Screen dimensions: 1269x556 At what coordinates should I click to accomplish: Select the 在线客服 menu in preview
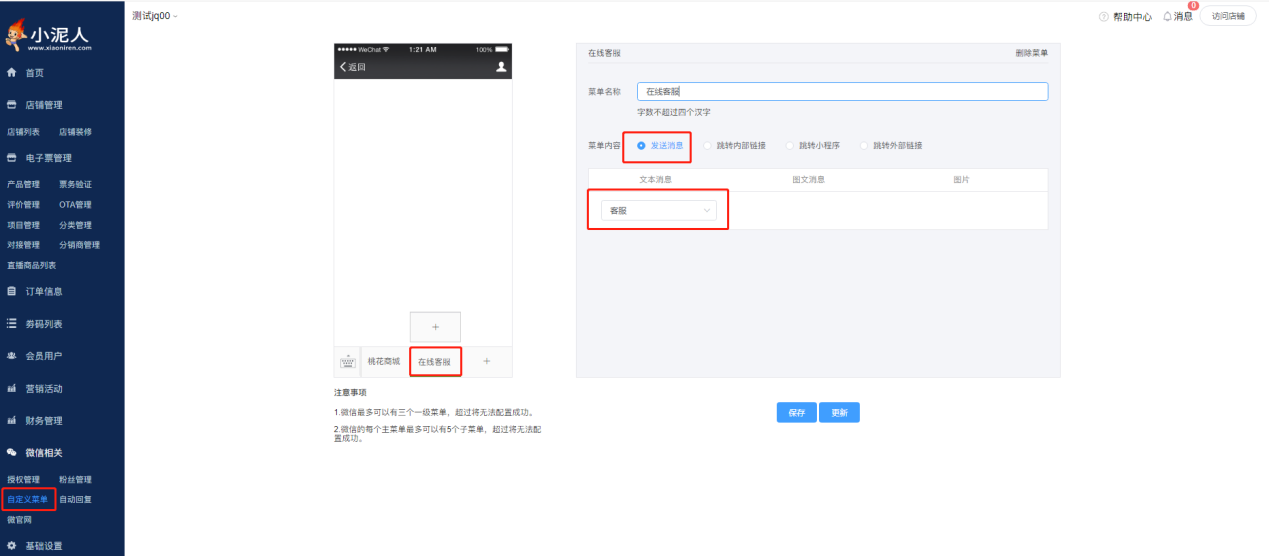(435, 361)
